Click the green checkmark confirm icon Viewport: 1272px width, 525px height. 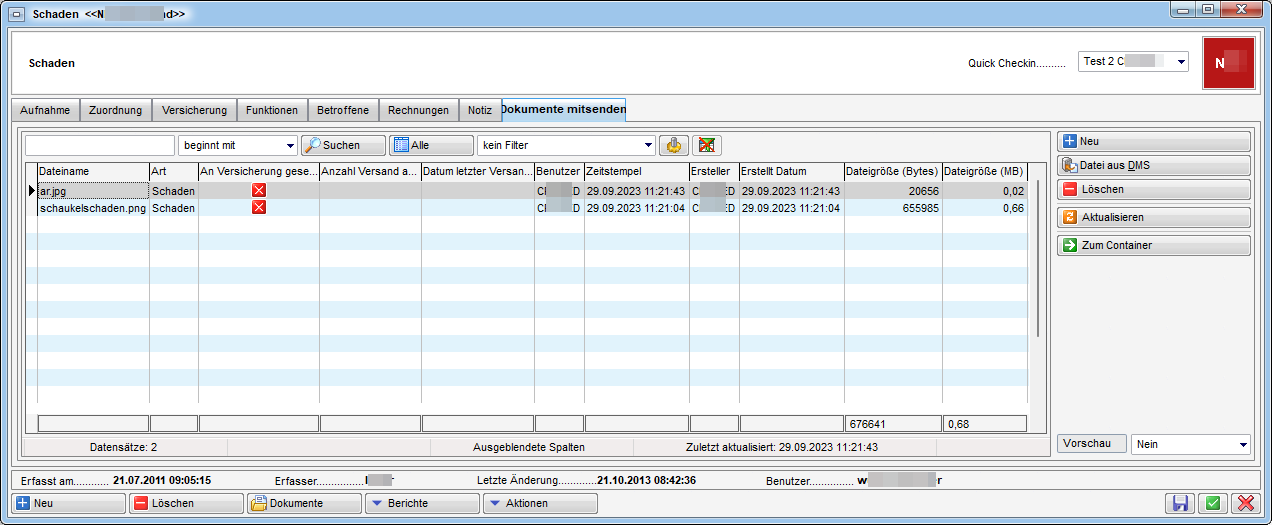(1212, 503)
